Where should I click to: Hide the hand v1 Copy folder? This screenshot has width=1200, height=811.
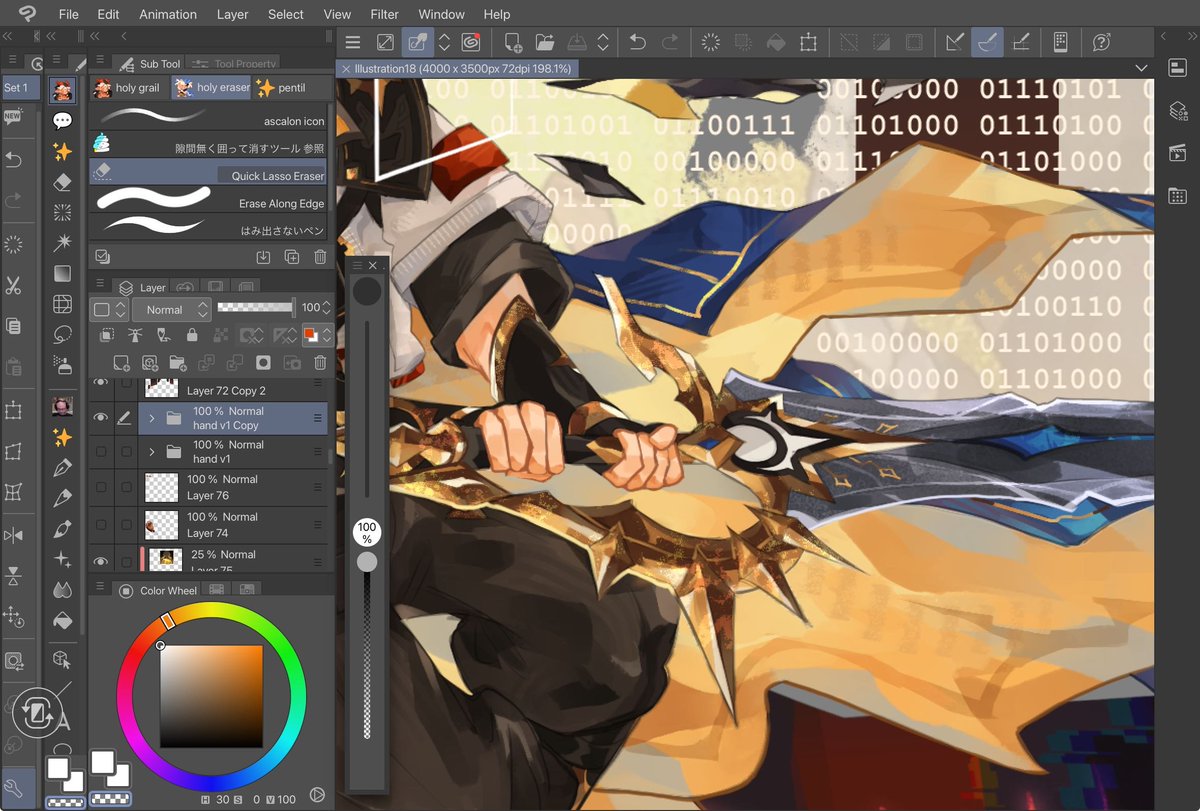click(100, 418)
